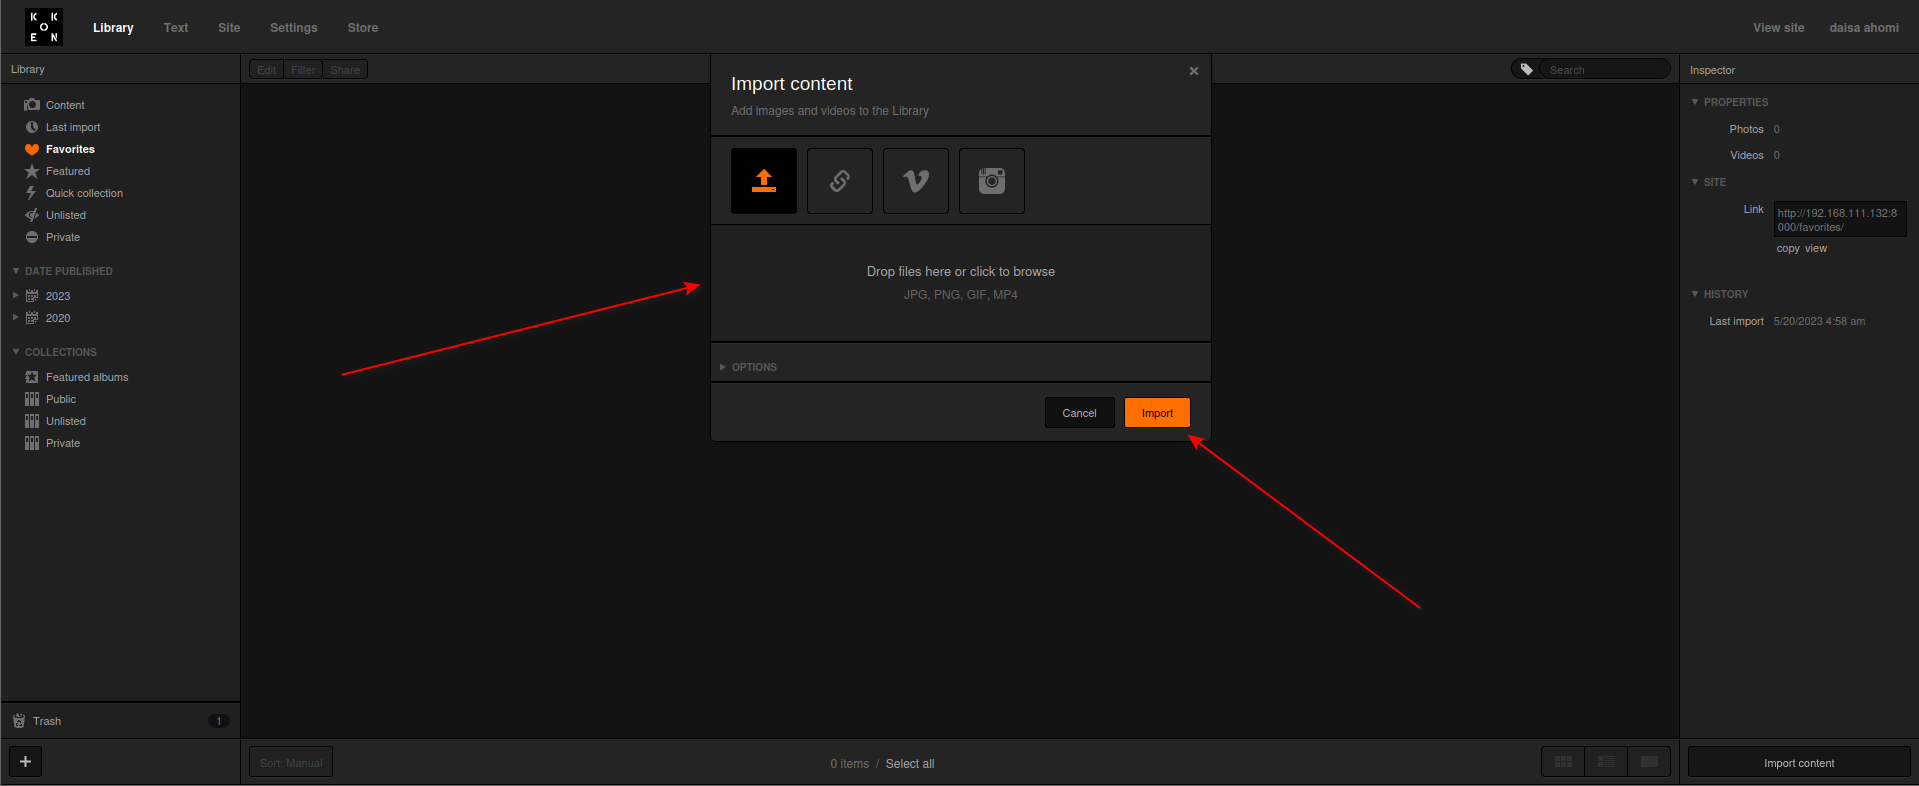
Task: Click the Koken logo icon
Action: click(44, 27)
